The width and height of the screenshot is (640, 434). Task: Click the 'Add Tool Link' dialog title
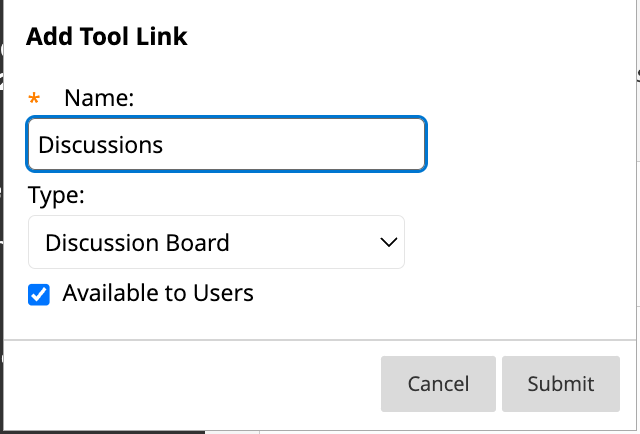pyautogui.click(x=107, y=38)
